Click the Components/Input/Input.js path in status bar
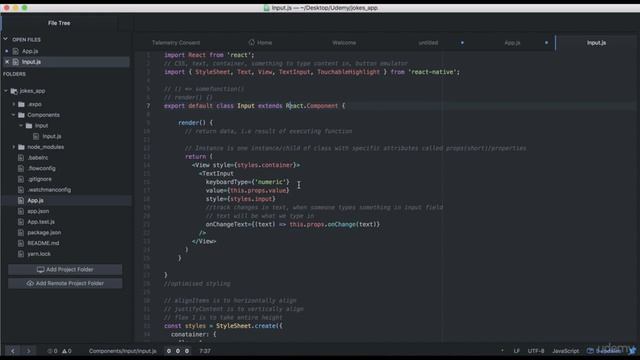This screenshot has width=640, height=360. 122,351
